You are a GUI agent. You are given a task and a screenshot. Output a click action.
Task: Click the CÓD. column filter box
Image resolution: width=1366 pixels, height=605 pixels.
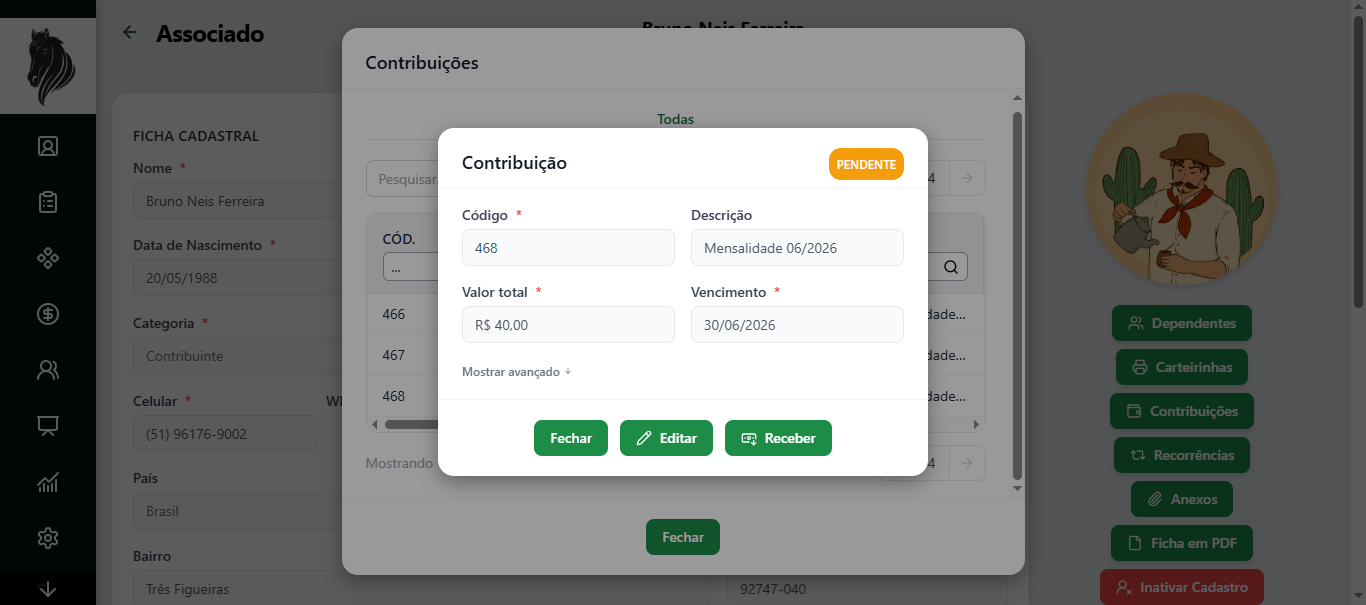pos(410,267)
